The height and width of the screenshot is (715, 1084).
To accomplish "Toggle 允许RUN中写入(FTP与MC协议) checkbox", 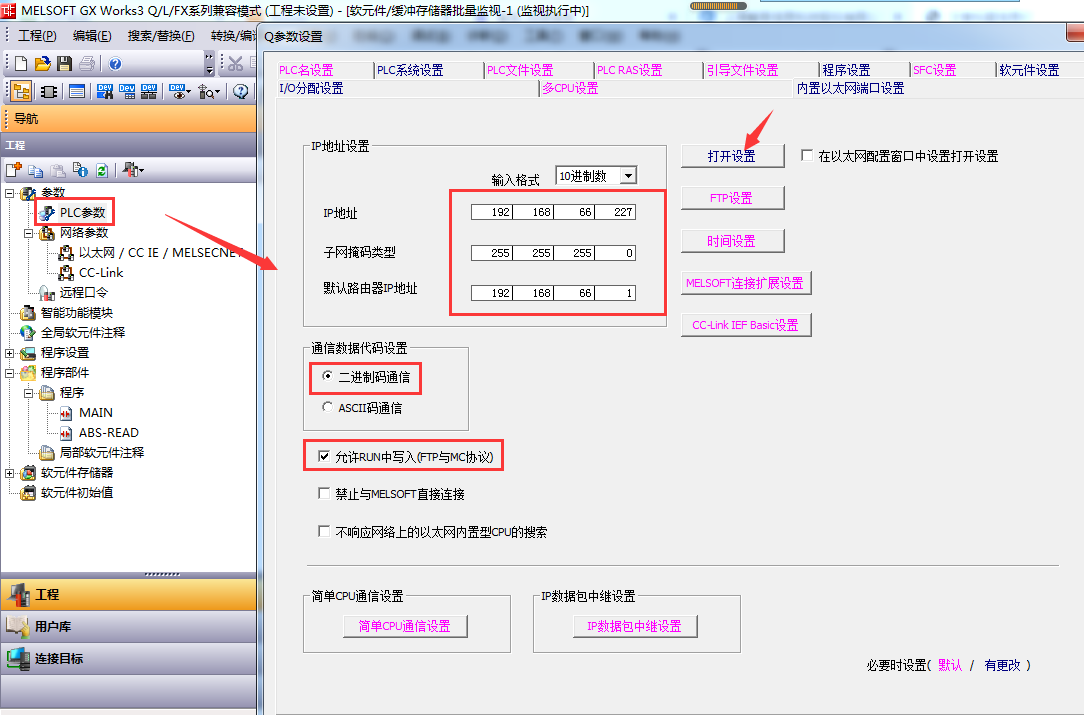I will [x=324, y=456].
